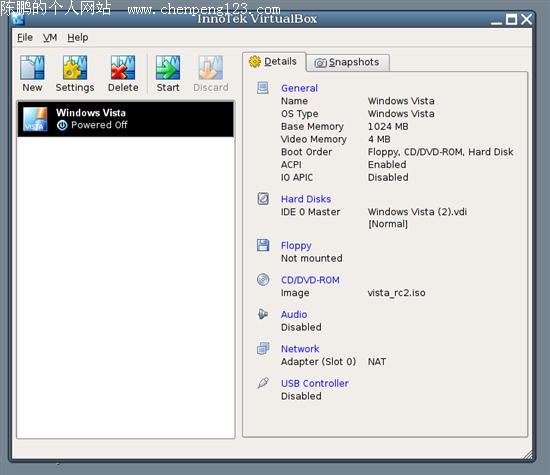This screenshot has height=475, width=550.
Task: Maximize the VirtualBox window
Action: 511,19
